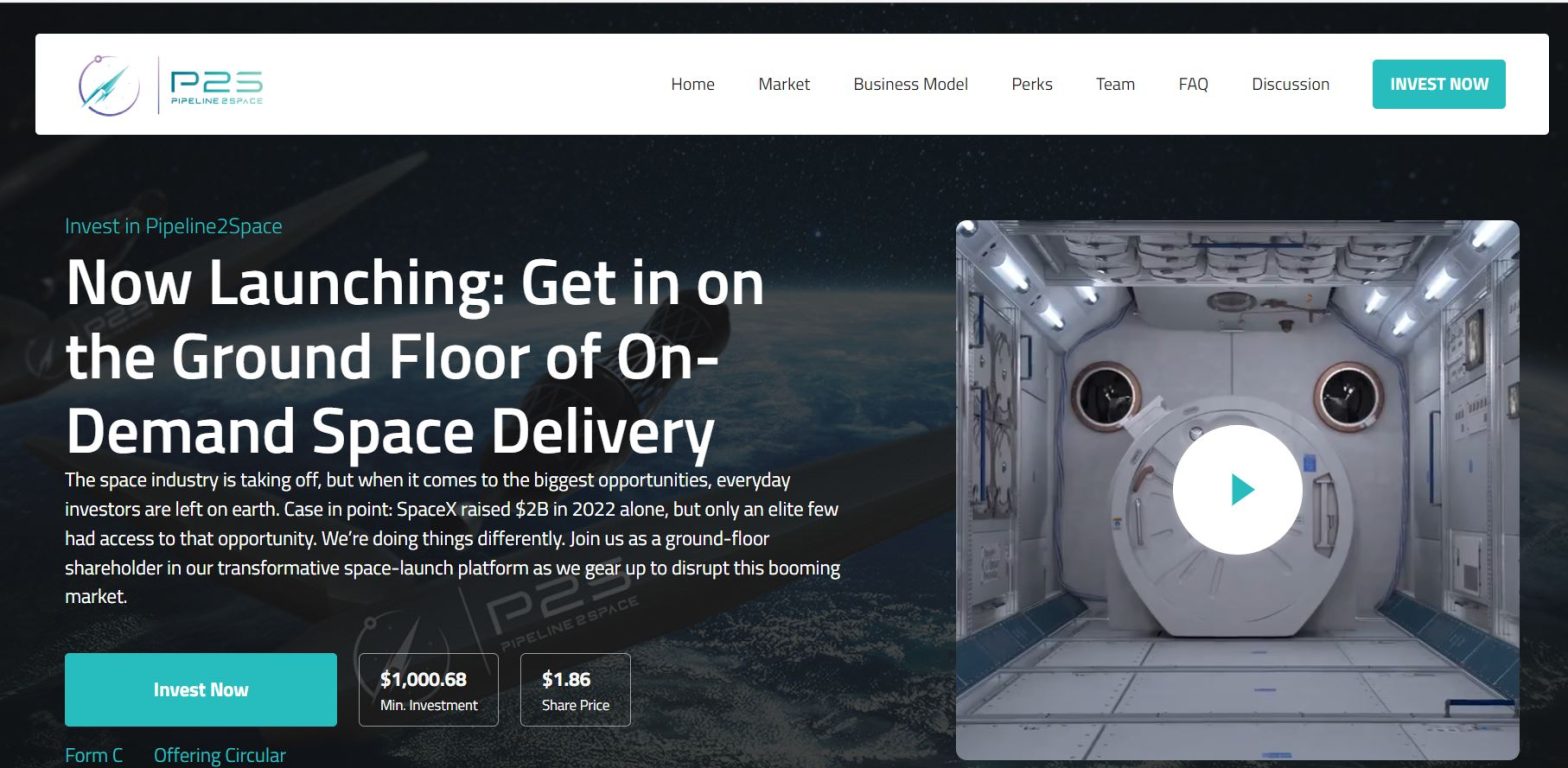
Task: Open the FAQ navigation link
Action: click(x=1193, y=84)
